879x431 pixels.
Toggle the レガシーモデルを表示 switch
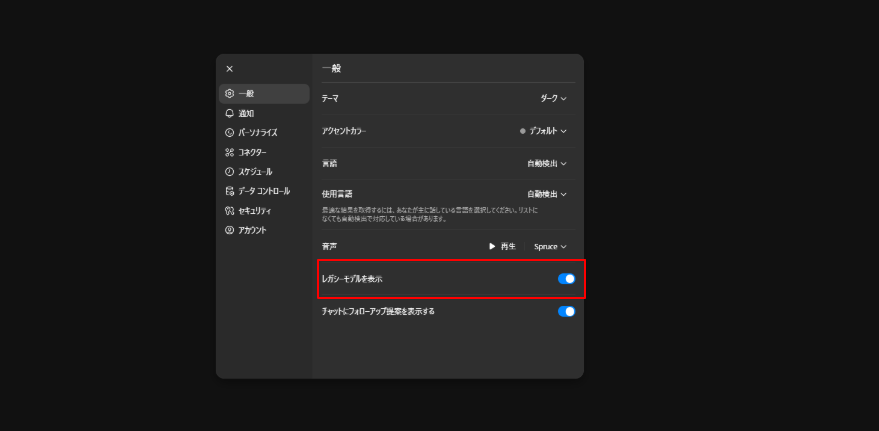pos(566,279)
